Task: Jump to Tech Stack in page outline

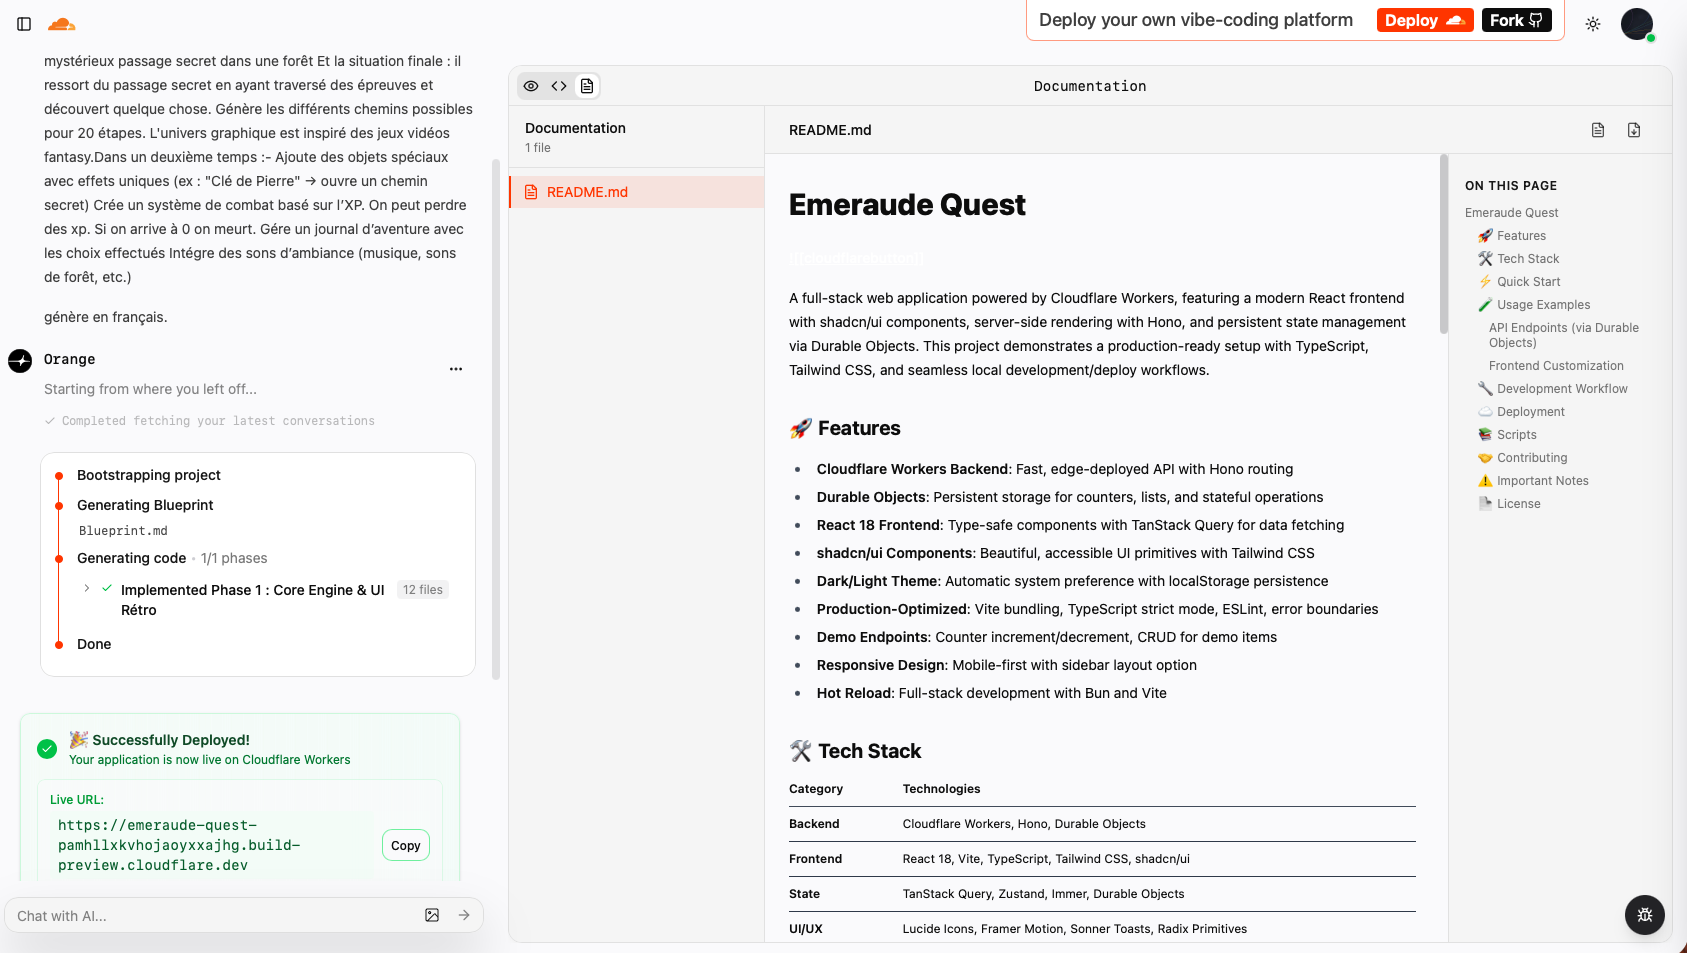Action: coord(1527,259)
